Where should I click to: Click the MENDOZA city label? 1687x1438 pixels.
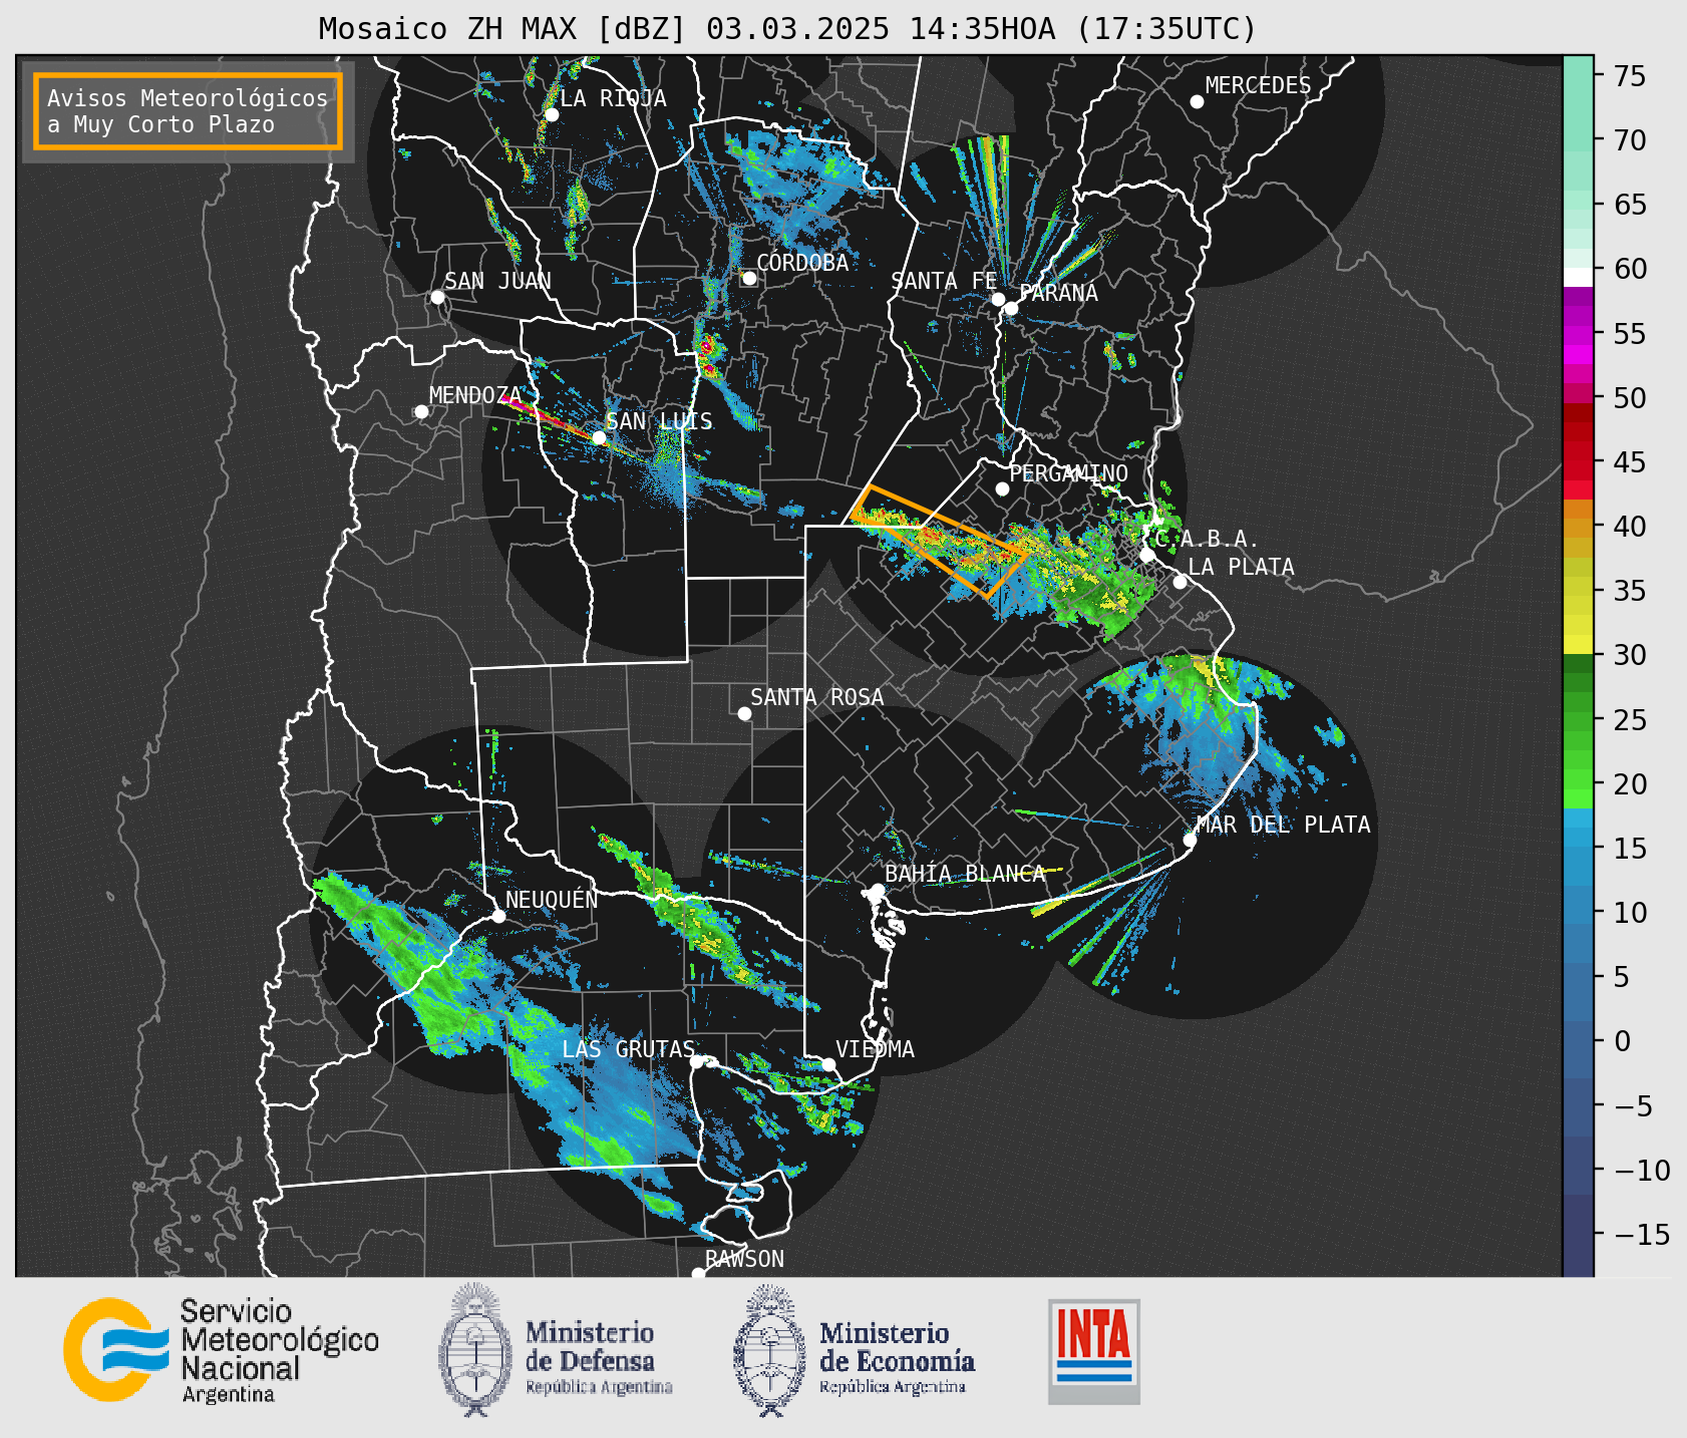point(476,395)
